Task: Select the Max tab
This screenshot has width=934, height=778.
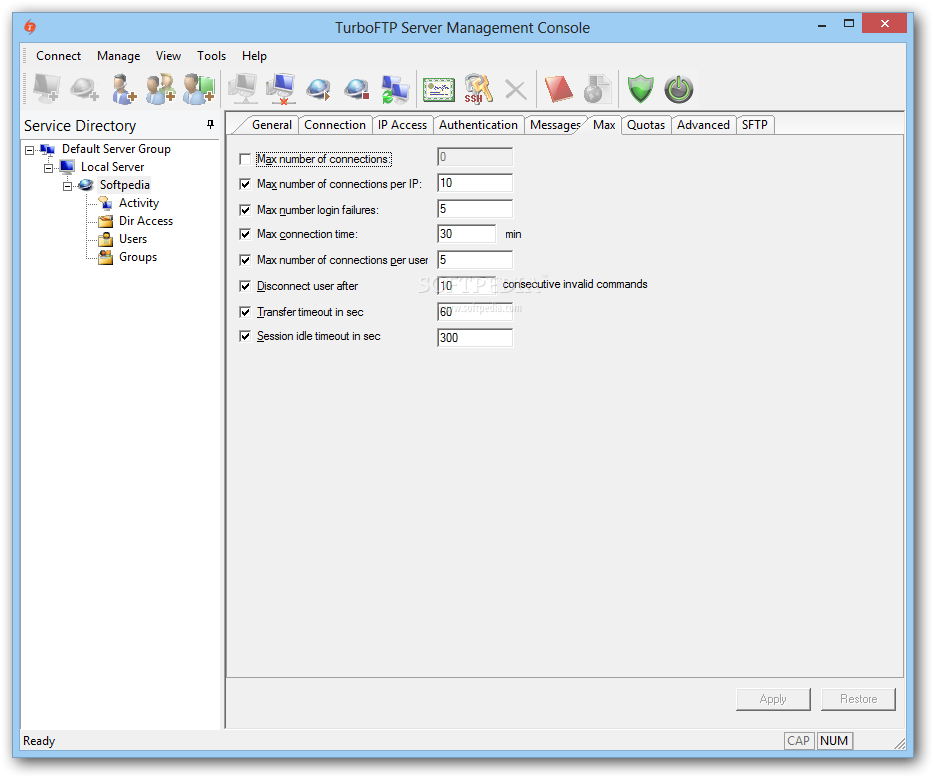Action: tap(604, 125)
